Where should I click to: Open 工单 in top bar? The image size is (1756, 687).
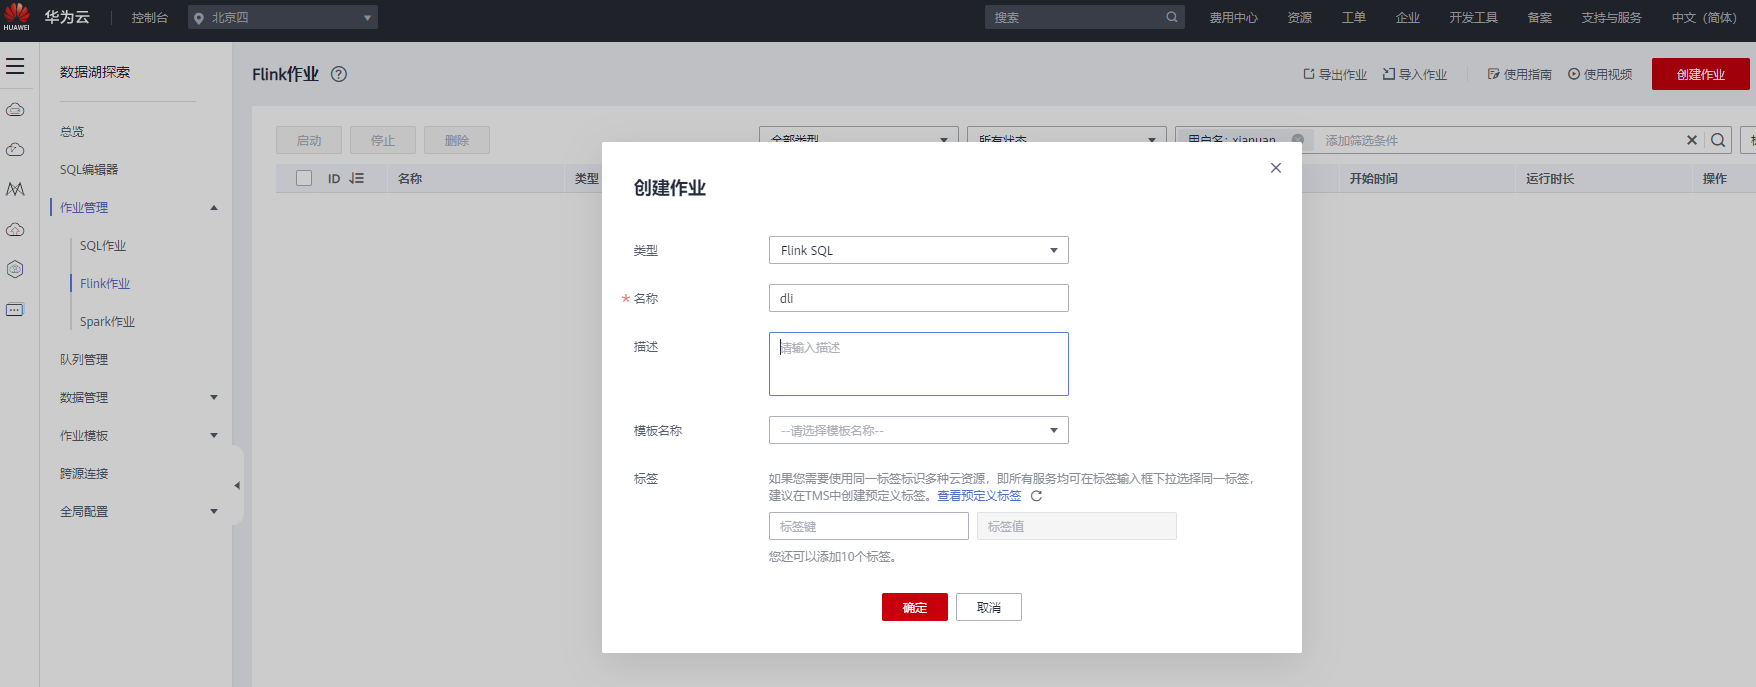point(1354,17)
